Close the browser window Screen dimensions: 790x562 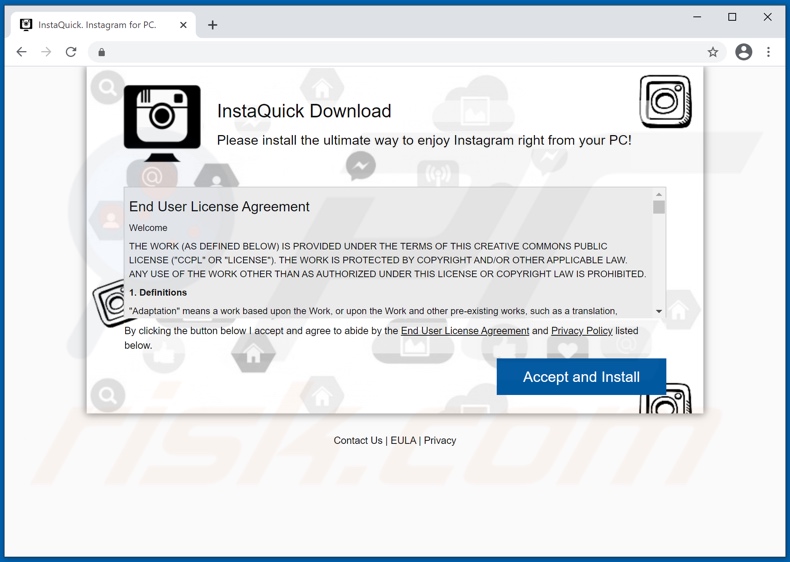click(x=767, y=17)
